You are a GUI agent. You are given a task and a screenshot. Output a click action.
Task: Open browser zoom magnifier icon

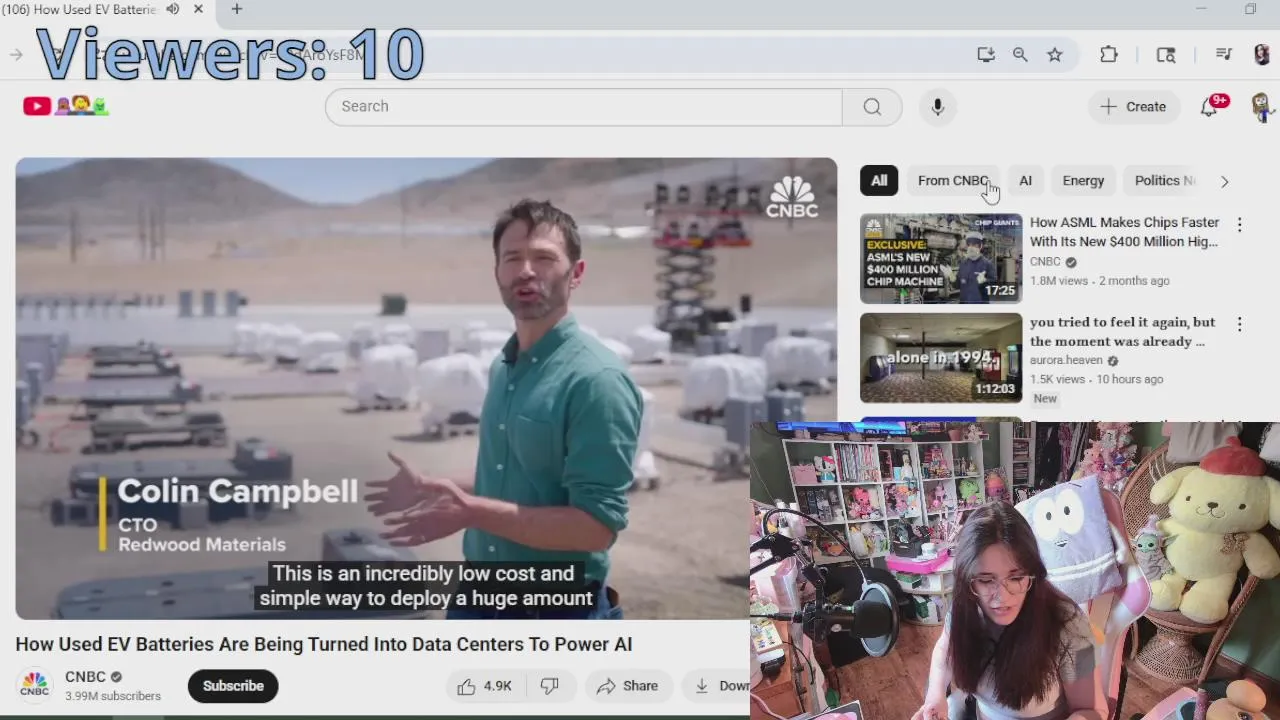(1020, 55)
